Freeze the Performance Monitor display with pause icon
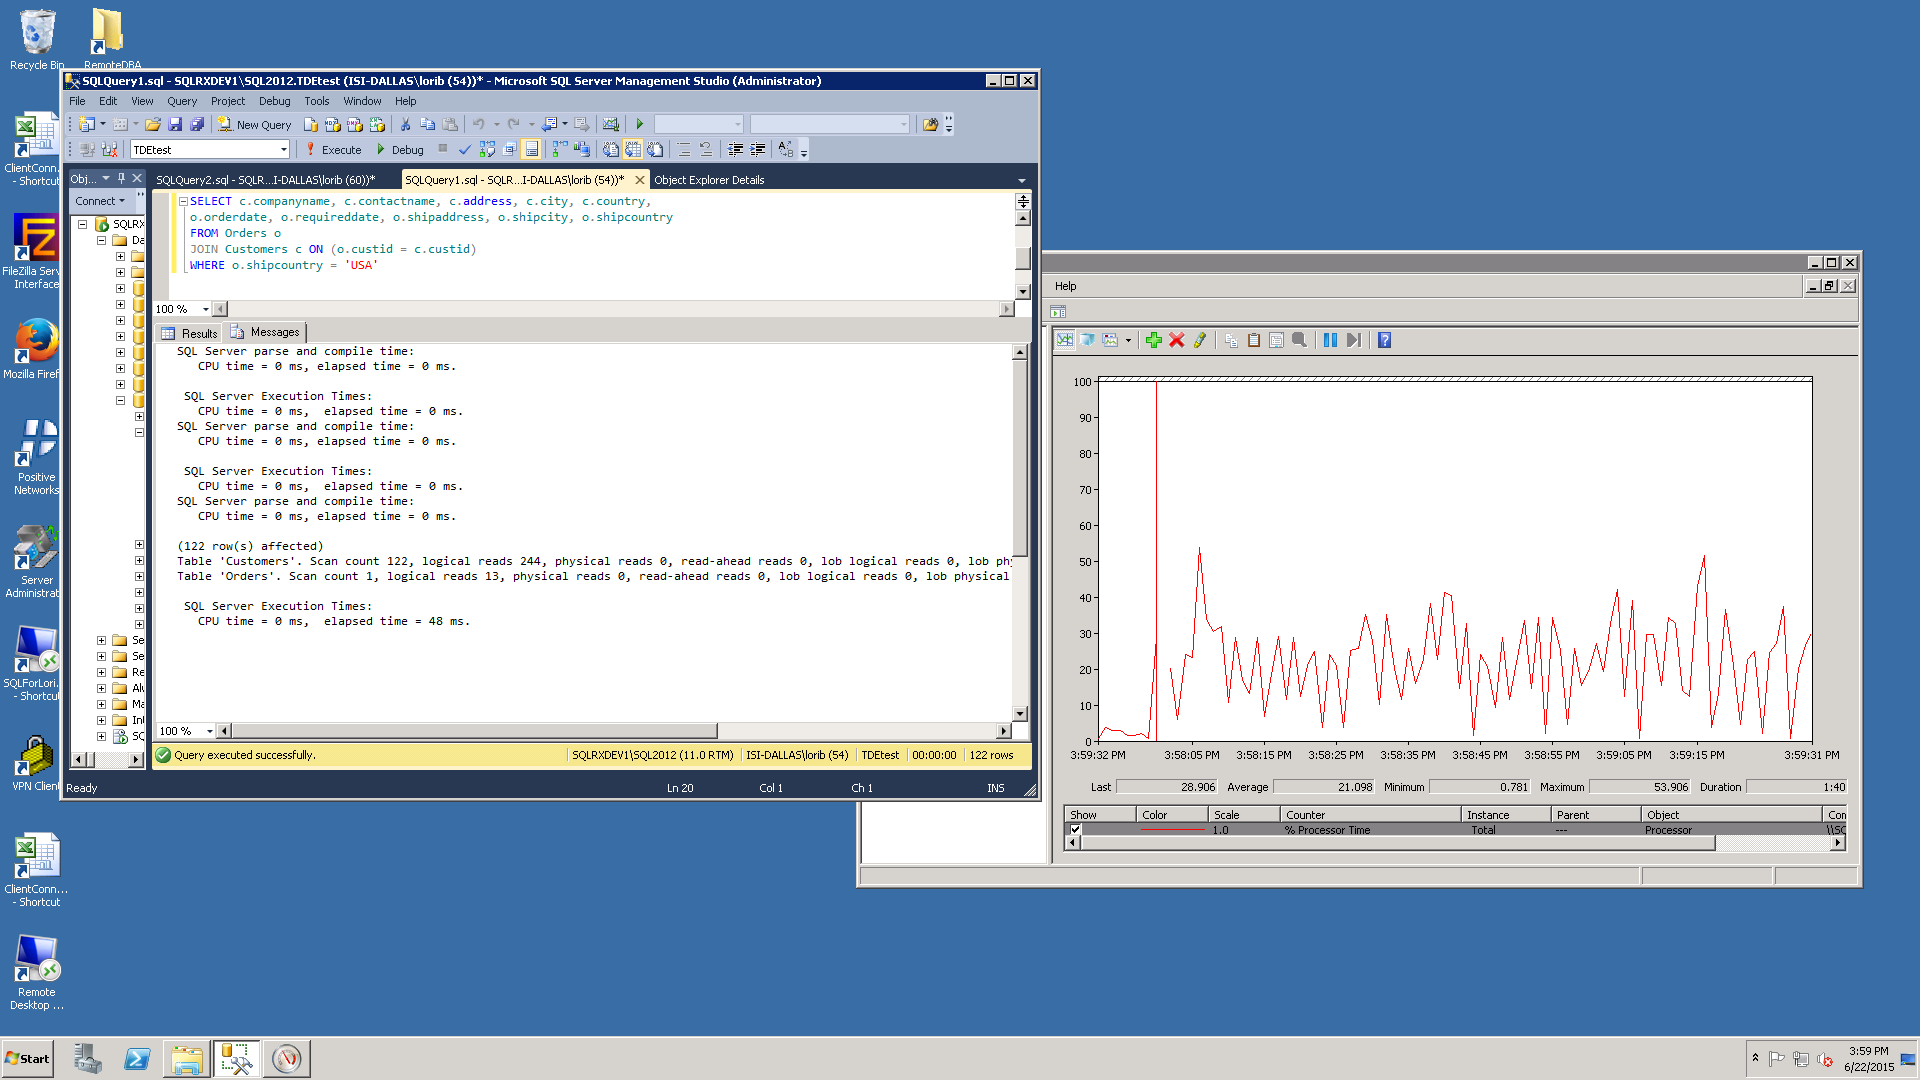Viewport: 1920px width, 1080px height. 1330,340
